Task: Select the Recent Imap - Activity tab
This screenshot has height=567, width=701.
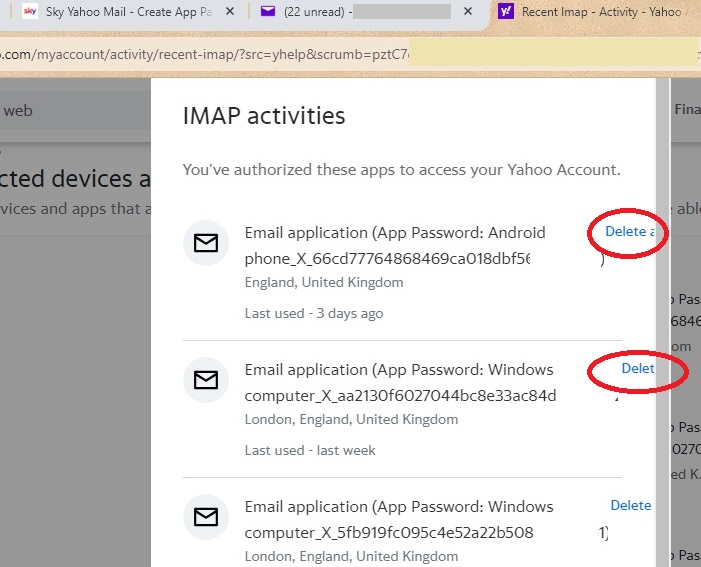Action: pos(602,12)
